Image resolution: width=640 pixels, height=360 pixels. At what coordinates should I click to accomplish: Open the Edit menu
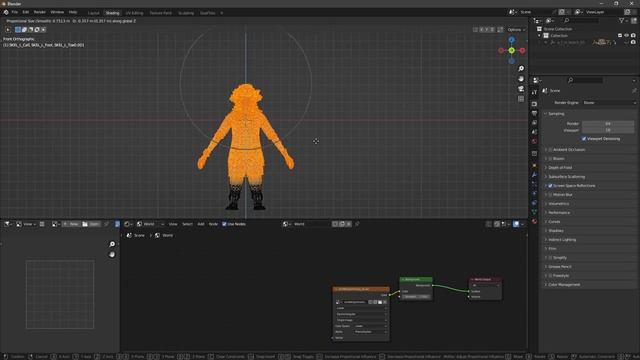point(26,12)
